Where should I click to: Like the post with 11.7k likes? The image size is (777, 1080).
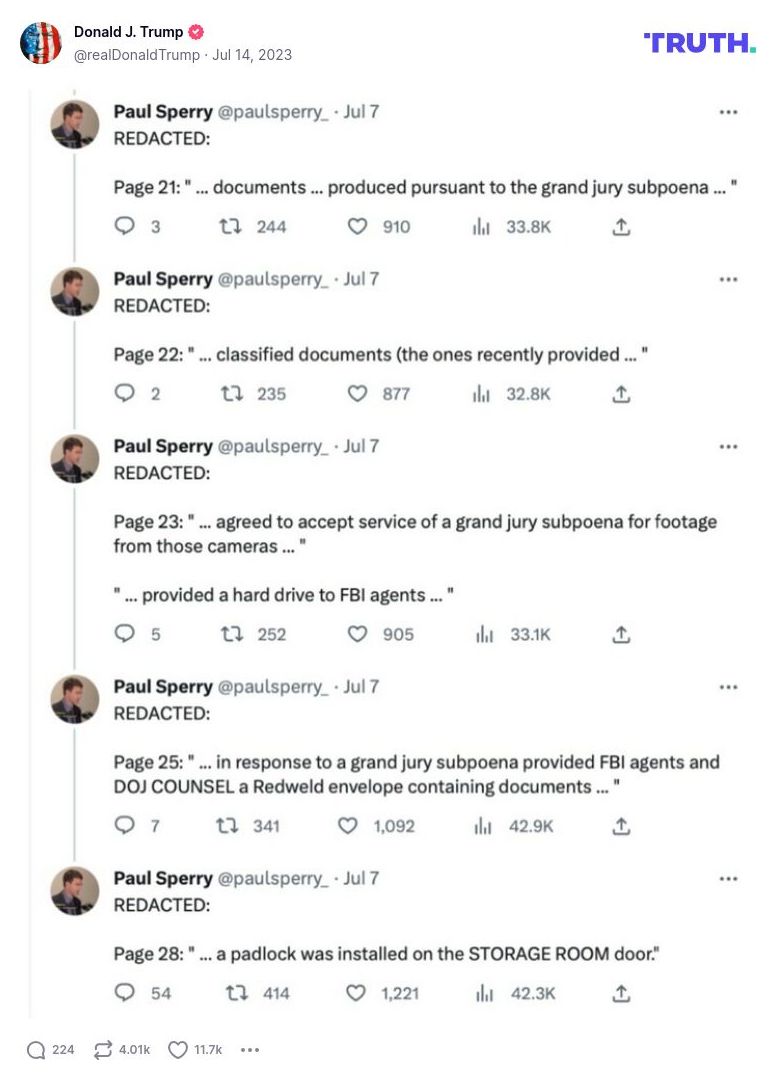[178, 1049]
